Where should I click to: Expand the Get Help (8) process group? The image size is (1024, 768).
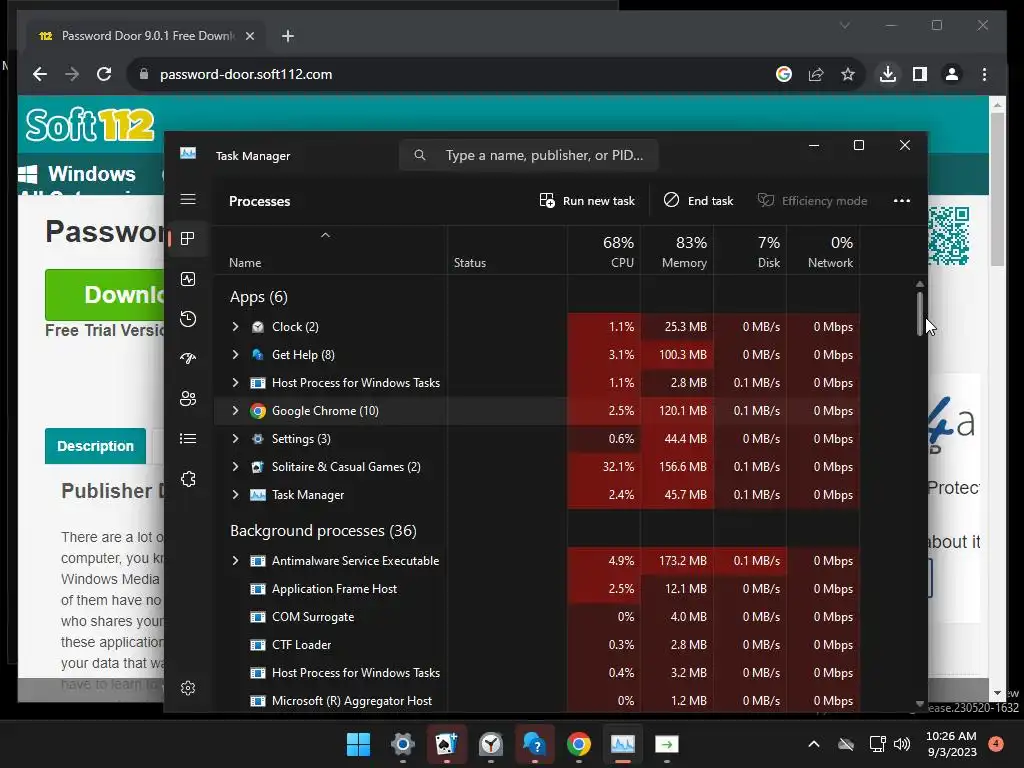click(235, 355)
